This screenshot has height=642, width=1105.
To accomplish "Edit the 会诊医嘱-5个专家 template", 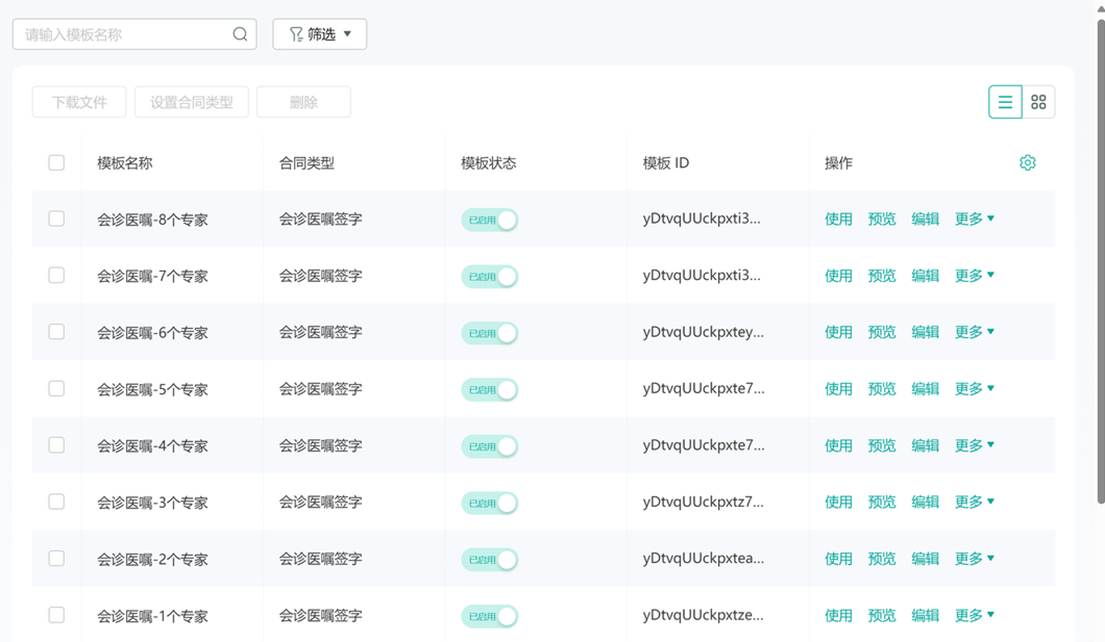I will (x=925, y=389).
